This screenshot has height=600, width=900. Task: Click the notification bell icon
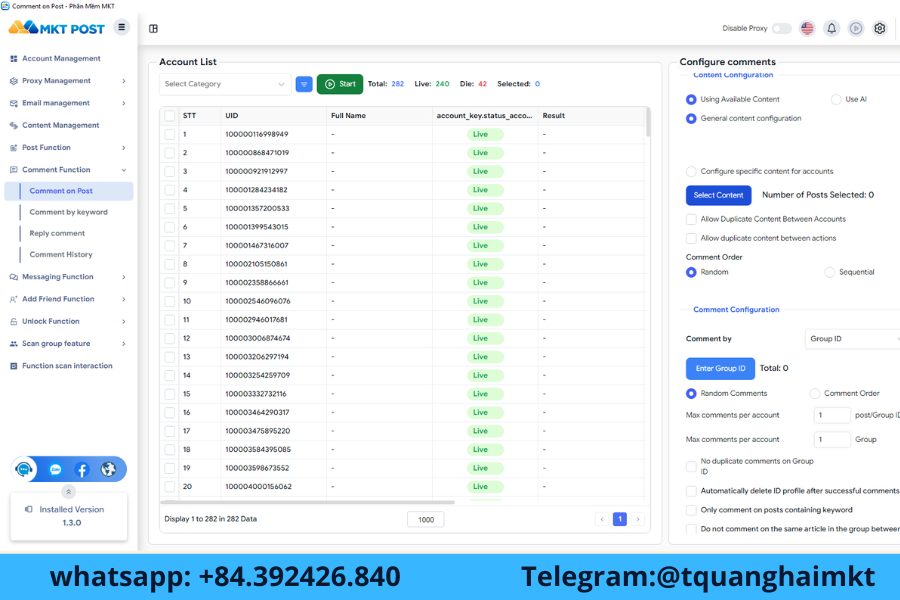coord(831,28)
